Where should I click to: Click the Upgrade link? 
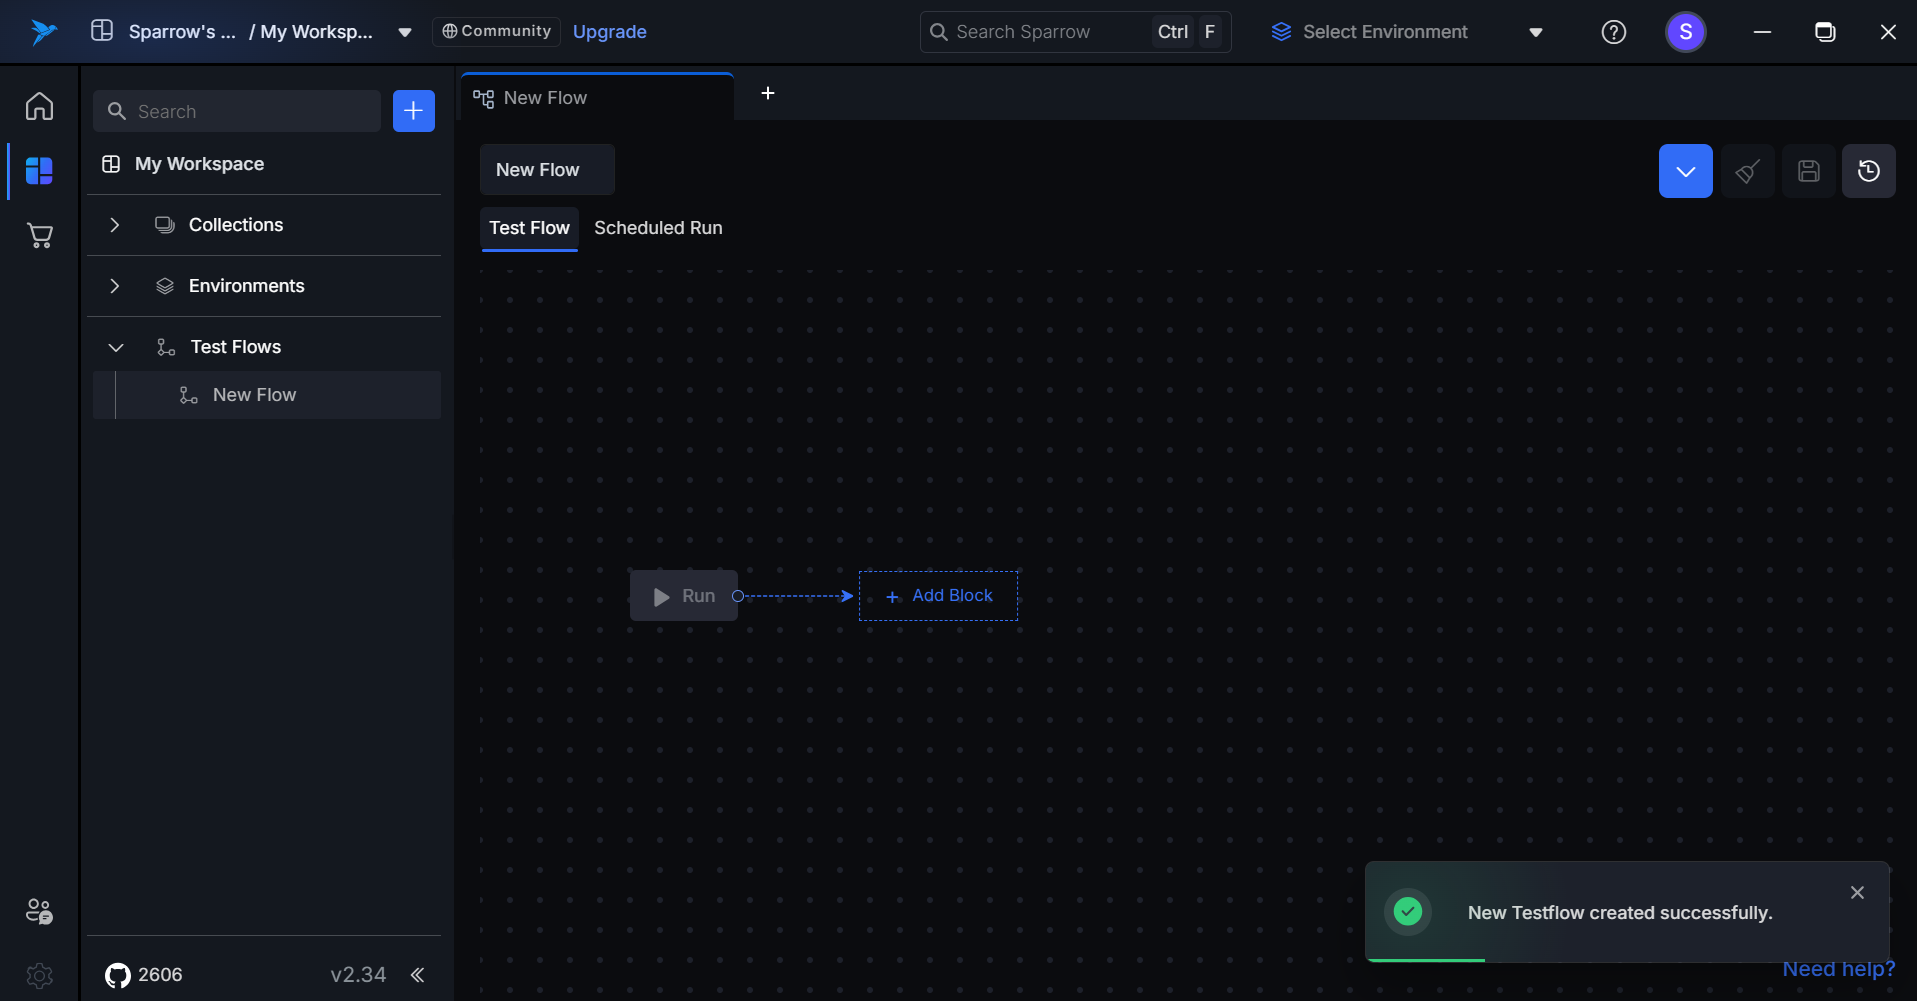[x=609, y=32]
